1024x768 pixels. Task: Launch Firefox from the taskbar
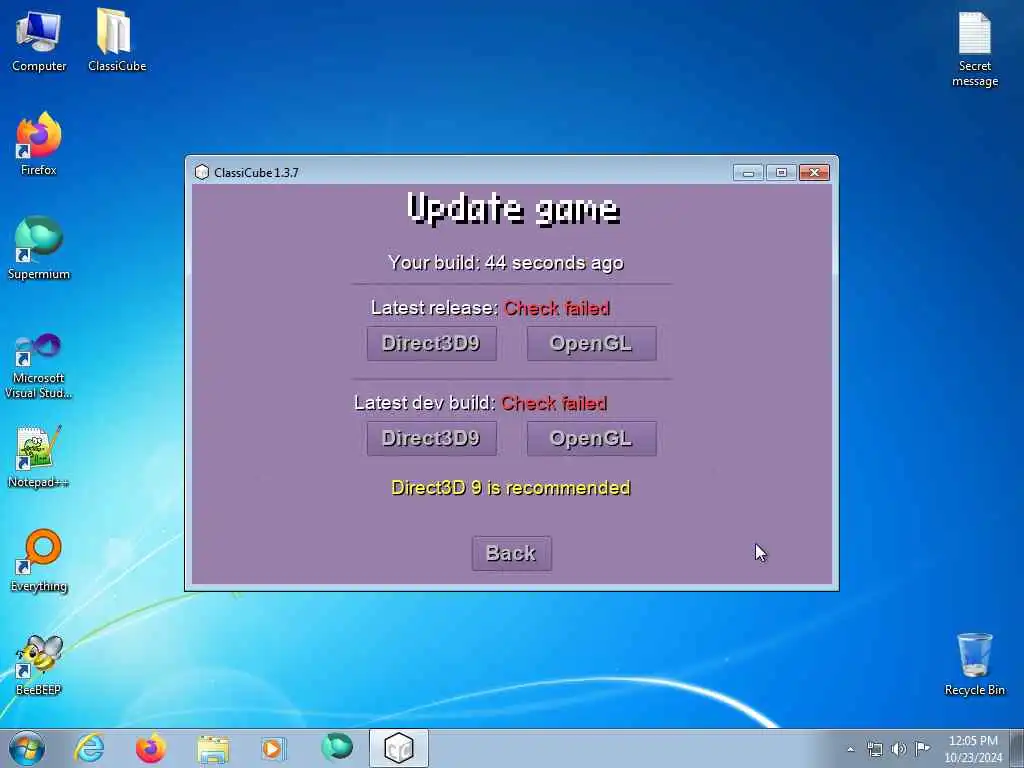point(150,748)
